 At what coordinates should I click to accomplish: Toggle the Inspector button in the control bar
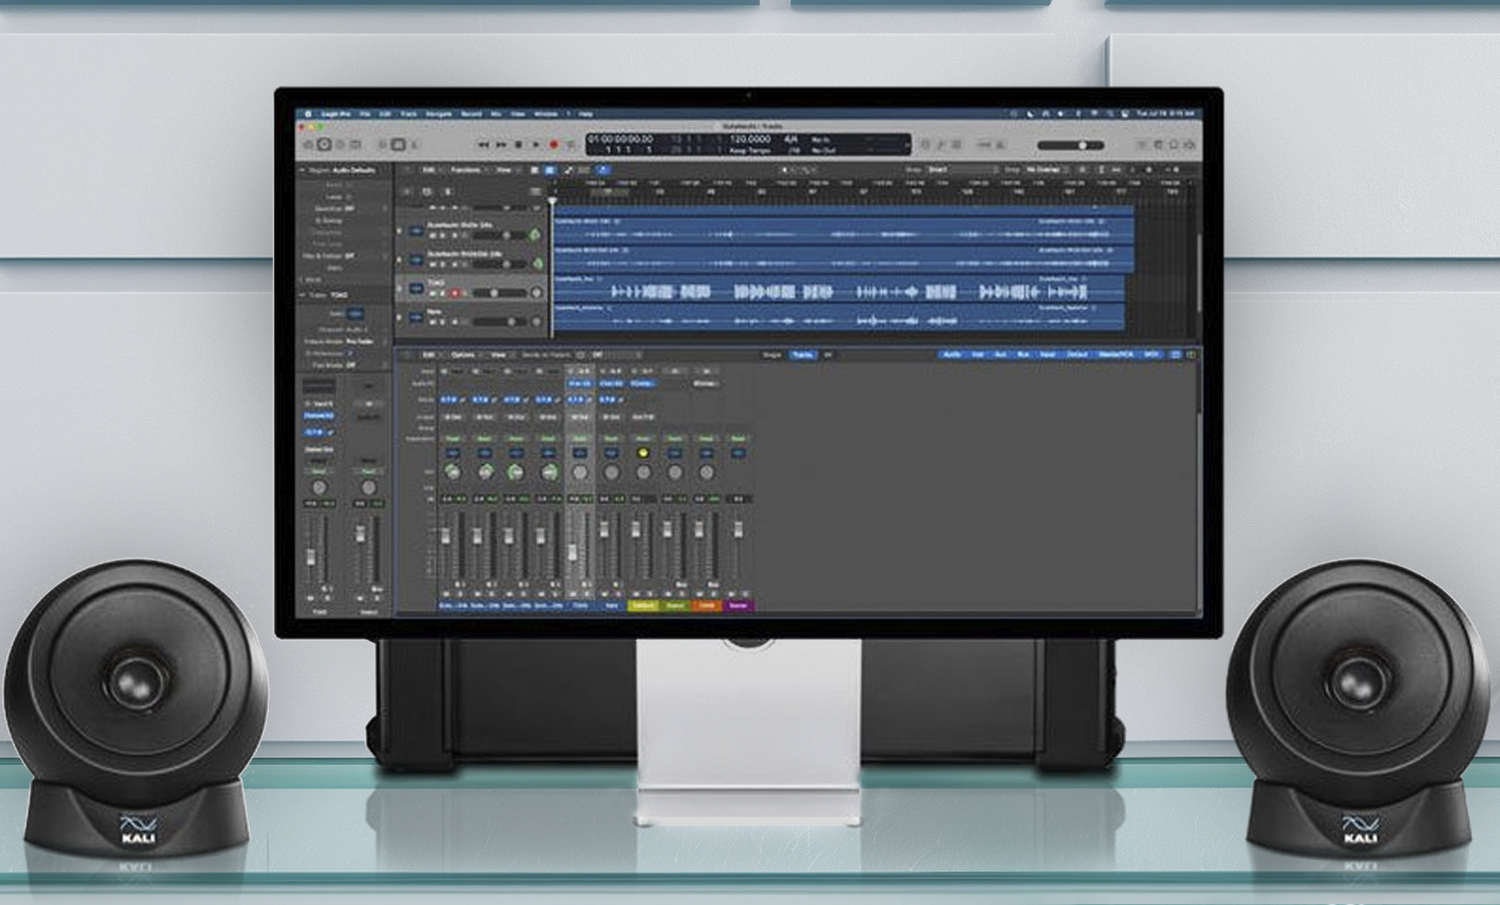coord(324,145)
